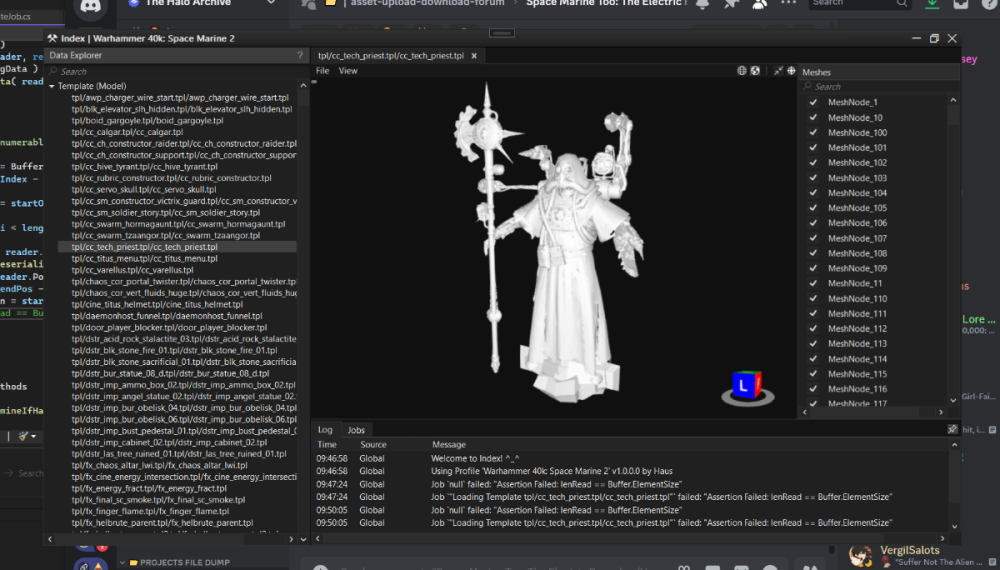Click the Data Explorer help question mark
The width and height of the screenshot is (1000, 570).
point(299,56)
